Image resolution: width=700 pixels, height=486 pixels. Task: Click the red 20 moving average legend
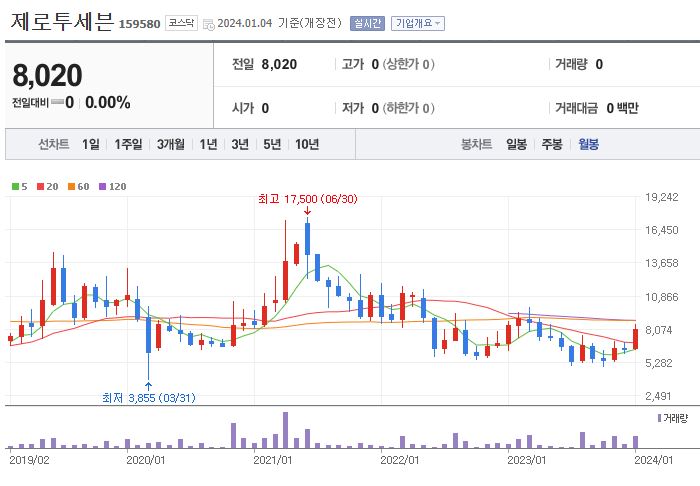click(48, 187)
